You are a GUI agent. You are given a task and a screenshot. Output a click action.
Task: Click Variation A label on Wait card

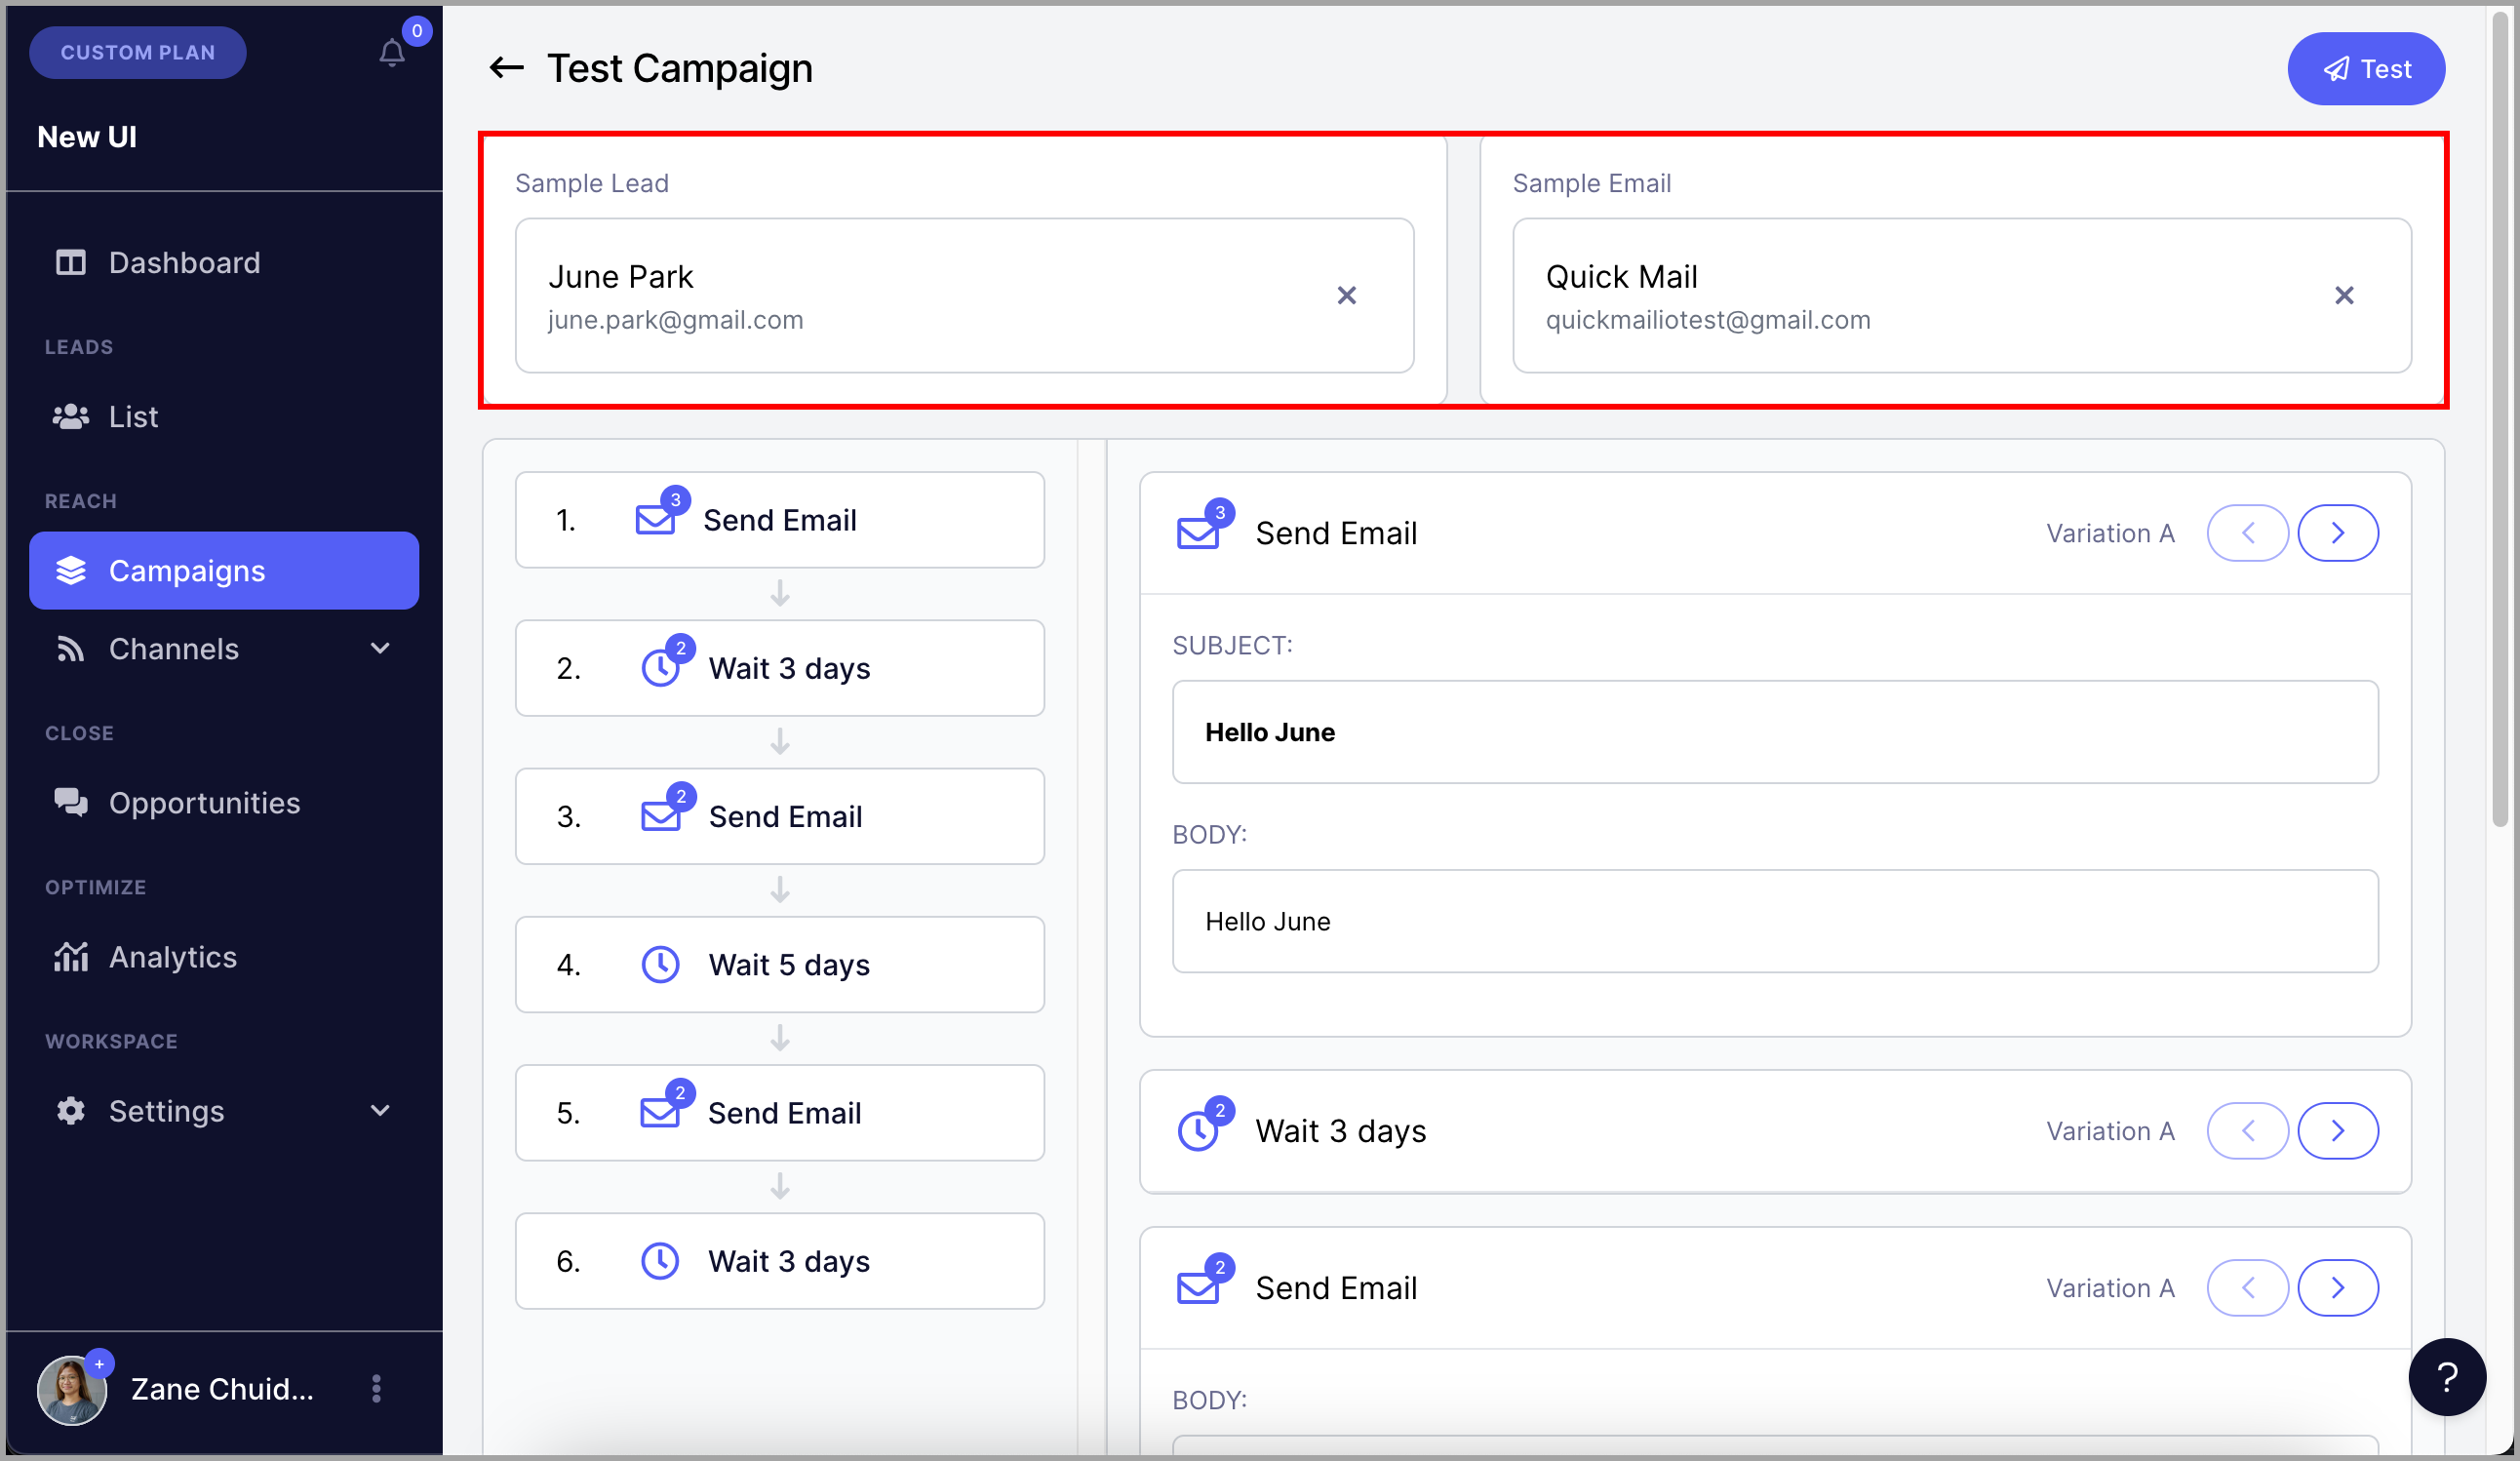[x=2110, y=1131]
